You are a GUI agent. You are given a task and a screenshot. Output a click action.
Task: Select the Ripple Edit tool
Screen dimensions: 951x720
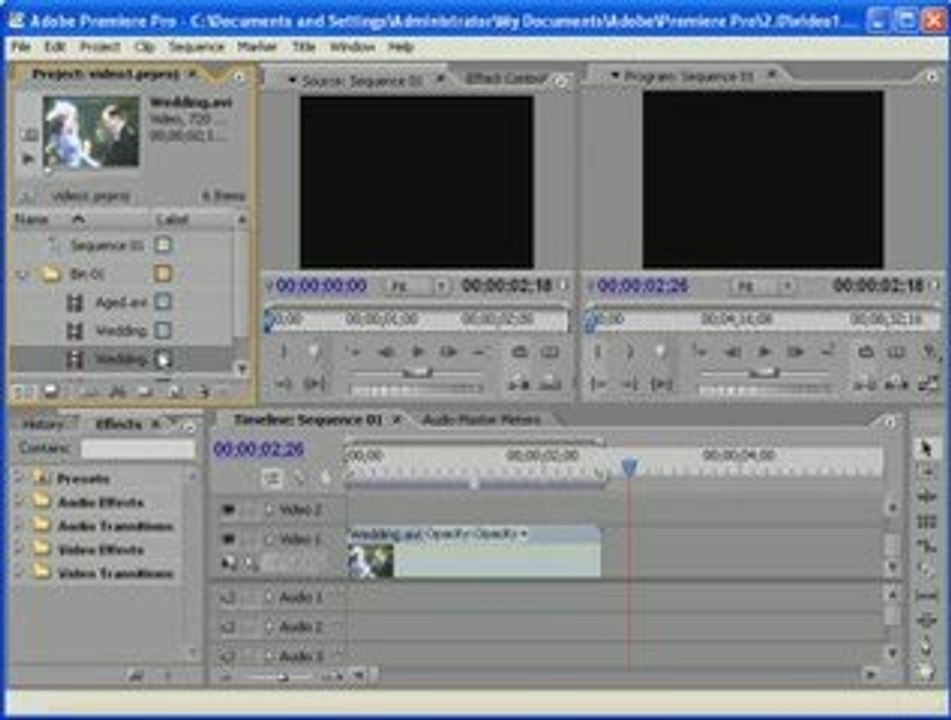(926, 497)
